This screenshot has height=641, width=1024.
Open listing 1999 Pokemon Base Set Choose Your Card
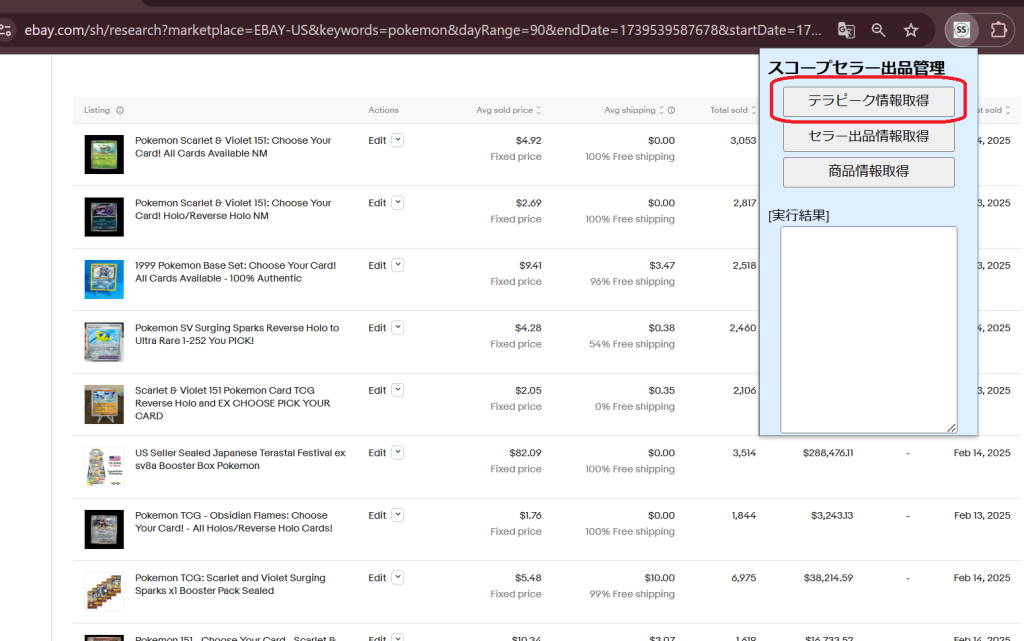(x=235, y=272)
